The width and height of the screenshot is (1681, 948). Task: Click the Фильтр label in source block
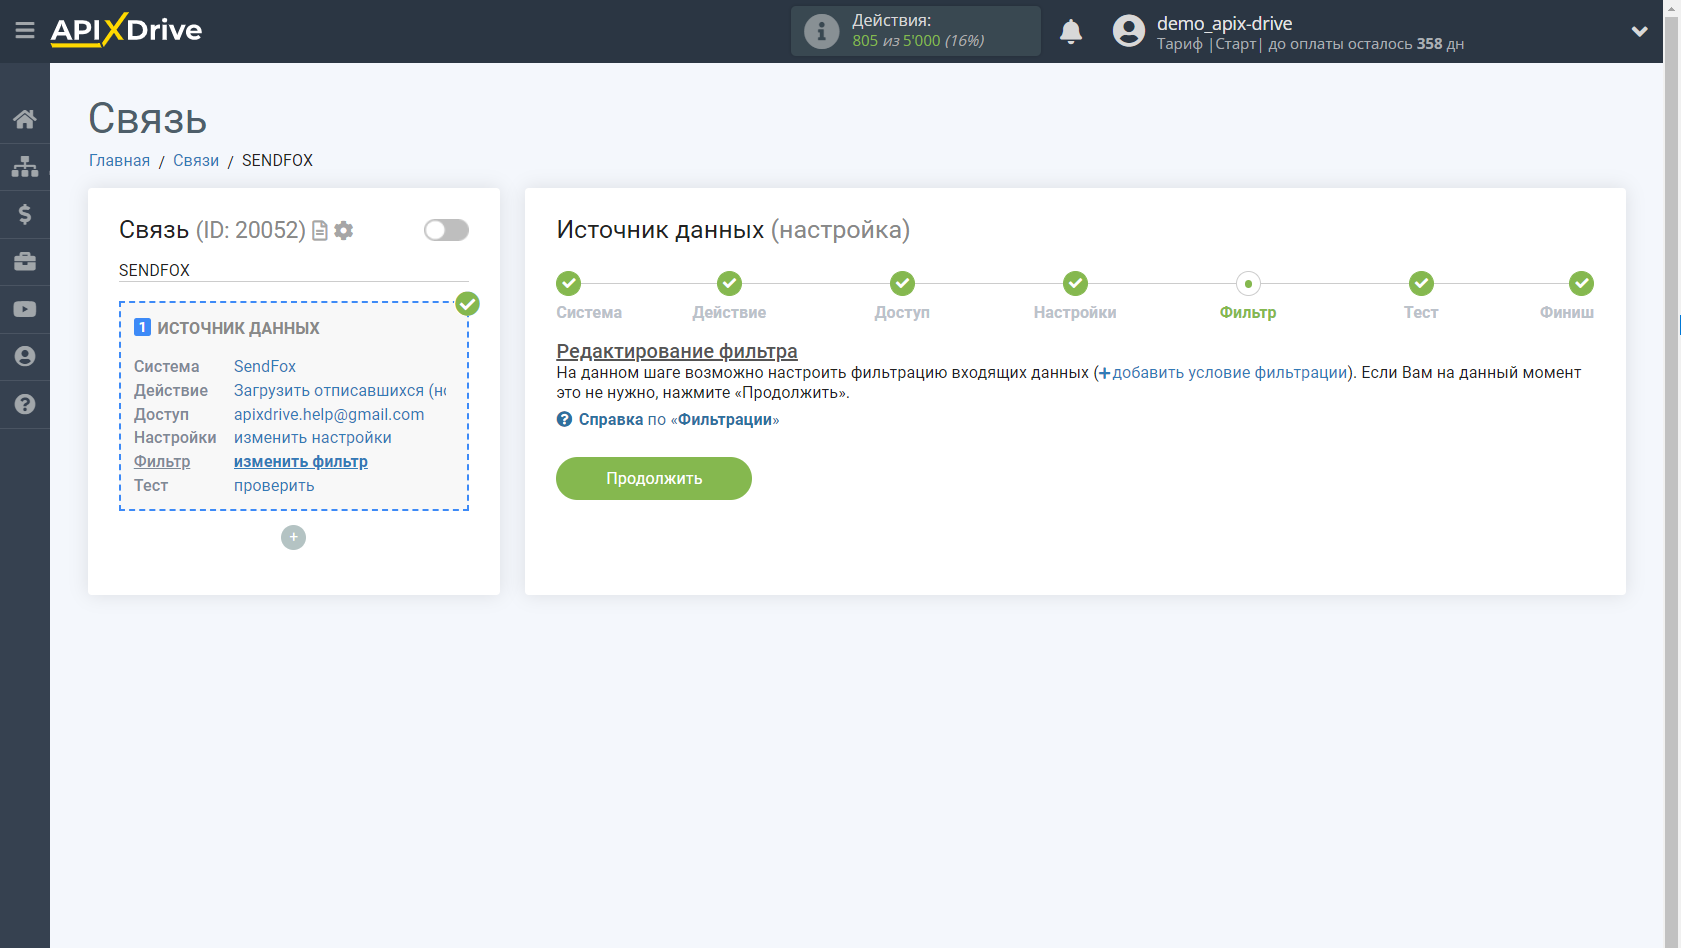tap(162, 462)
